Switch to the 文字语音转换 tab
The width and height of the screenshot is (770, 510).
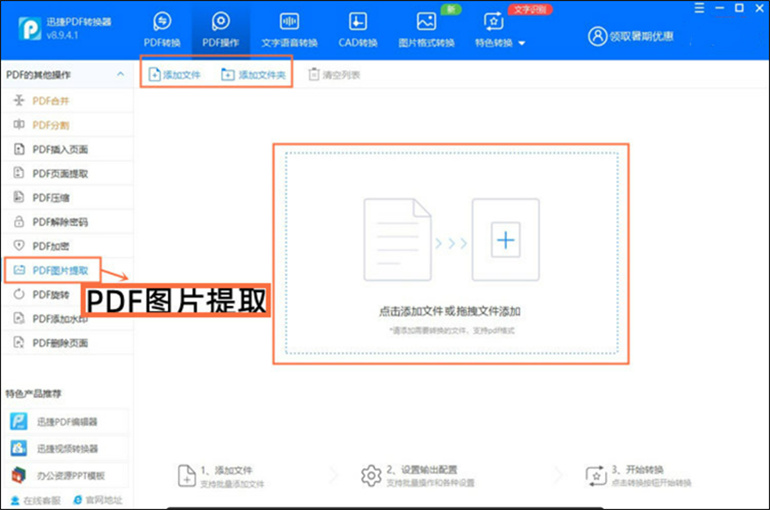coord(289,30)
